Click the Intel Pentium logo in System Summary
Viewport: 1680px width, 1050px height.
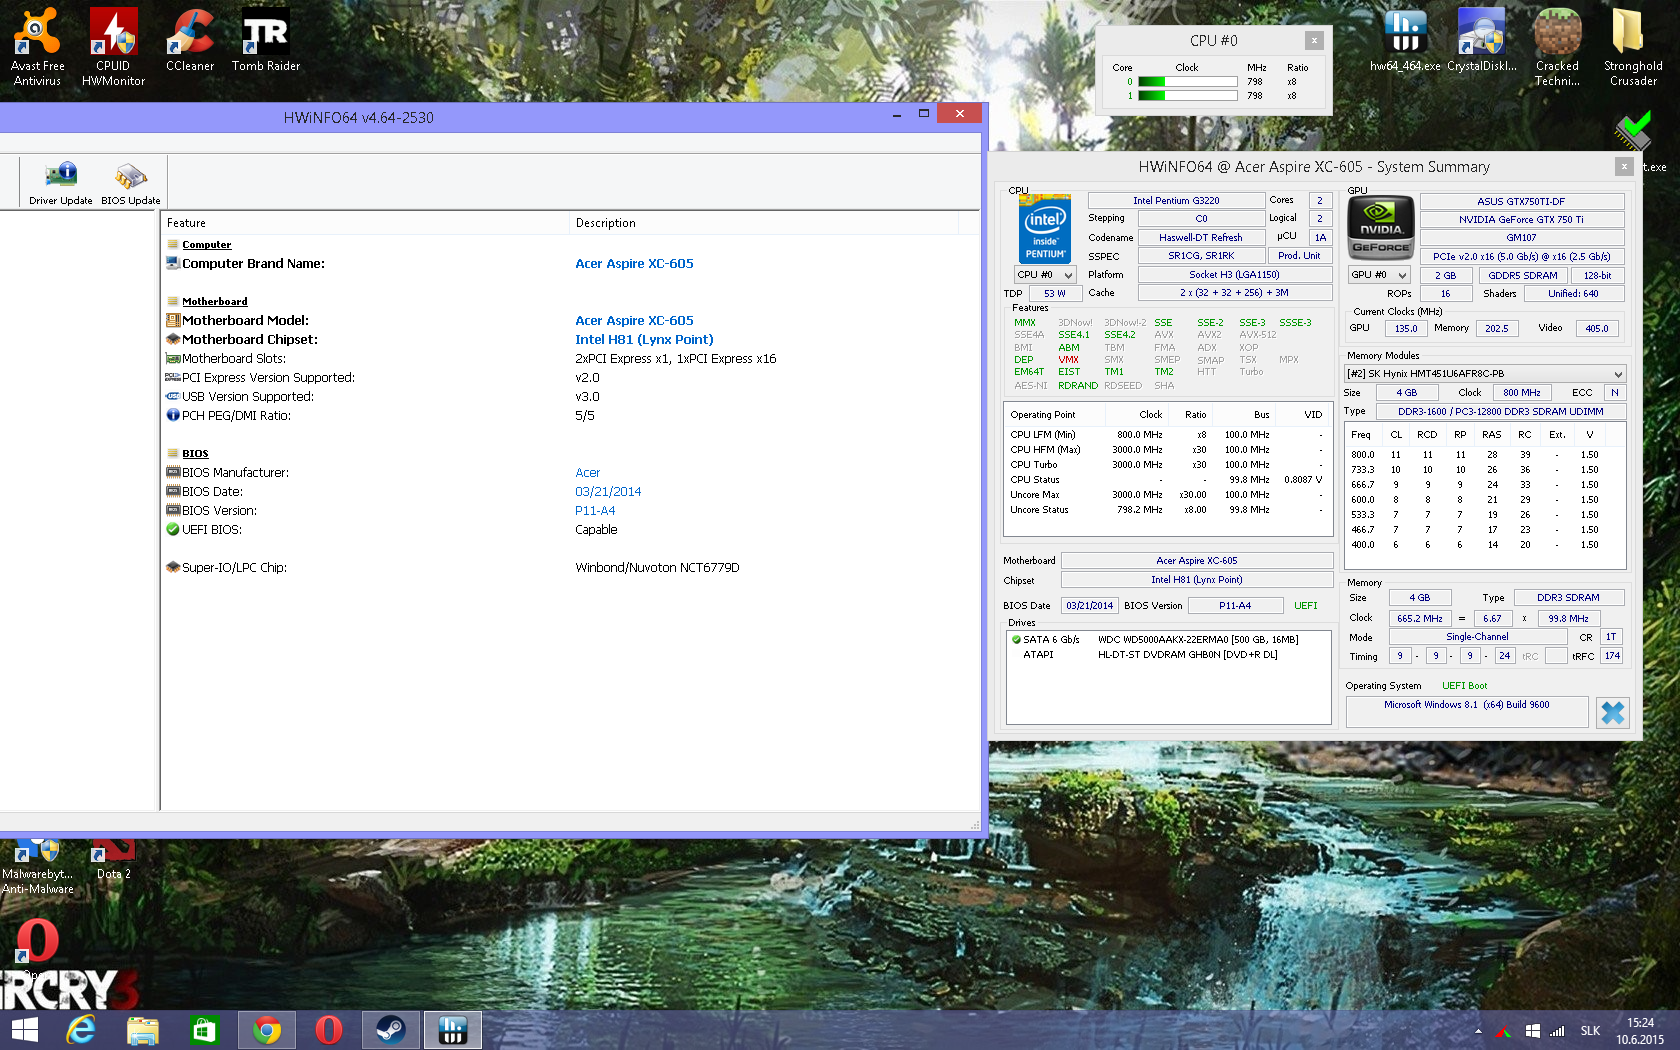1045,228
